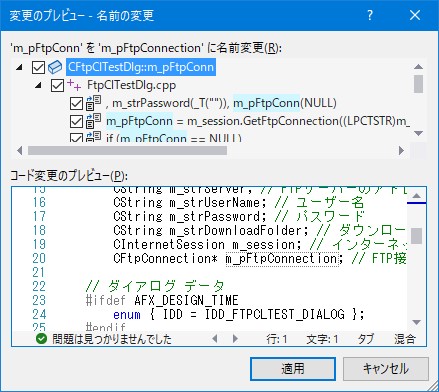Image resolution: width=439 pixels, height=392 pixels.
Task: Click the field icon beside CFtpClTestDlg::m_pFtpConn
Action: click(x=55, y=67)
